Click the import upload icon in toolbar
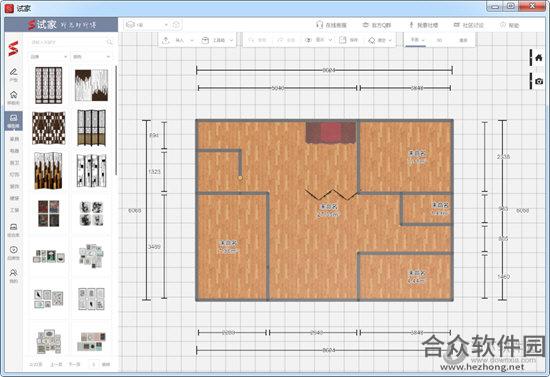 (x=166, y=40)
